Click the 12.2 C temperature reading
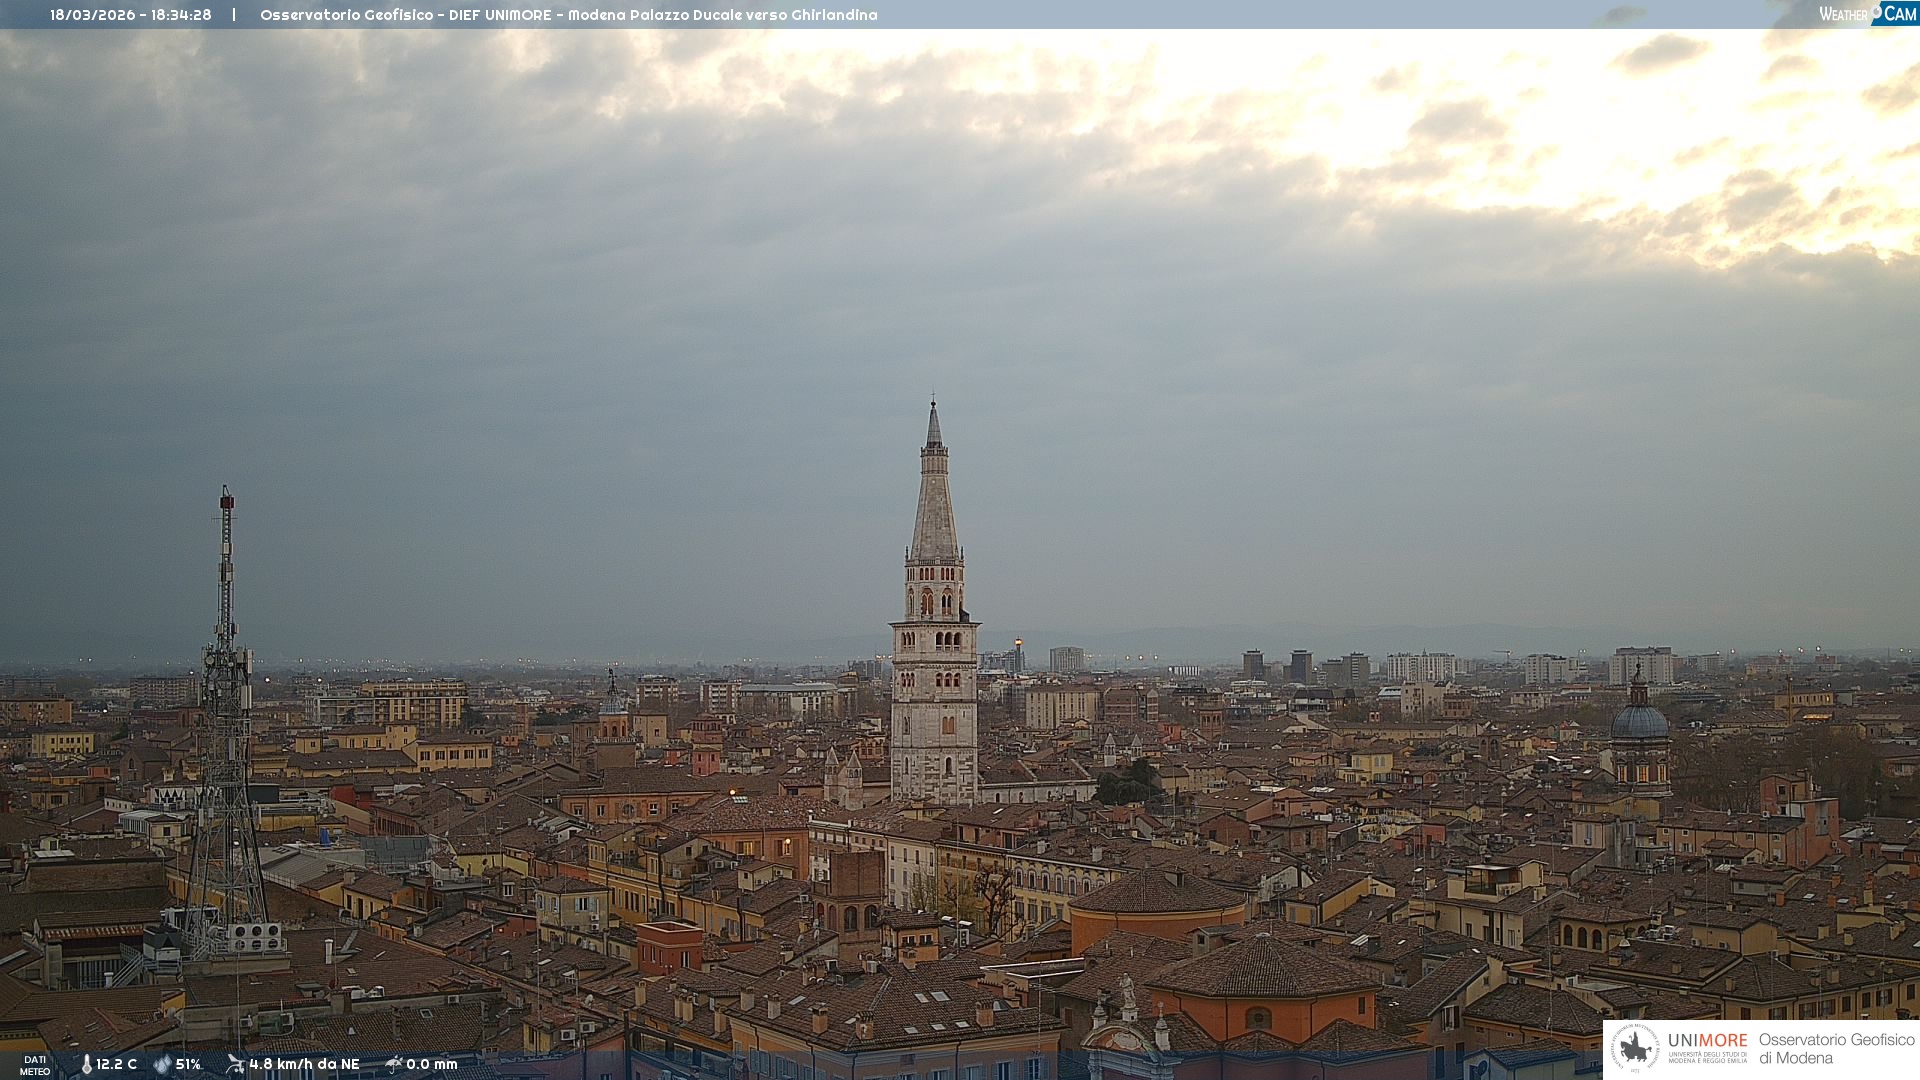The height and width of the screenshot is (1080, 1920). click(x=117, y=1064)
